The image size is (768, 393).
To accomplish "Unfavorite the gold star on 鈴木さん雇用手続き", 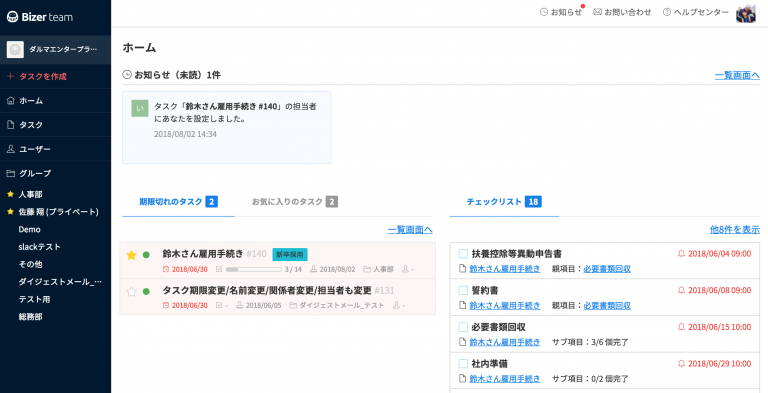I will click(131, 255).
